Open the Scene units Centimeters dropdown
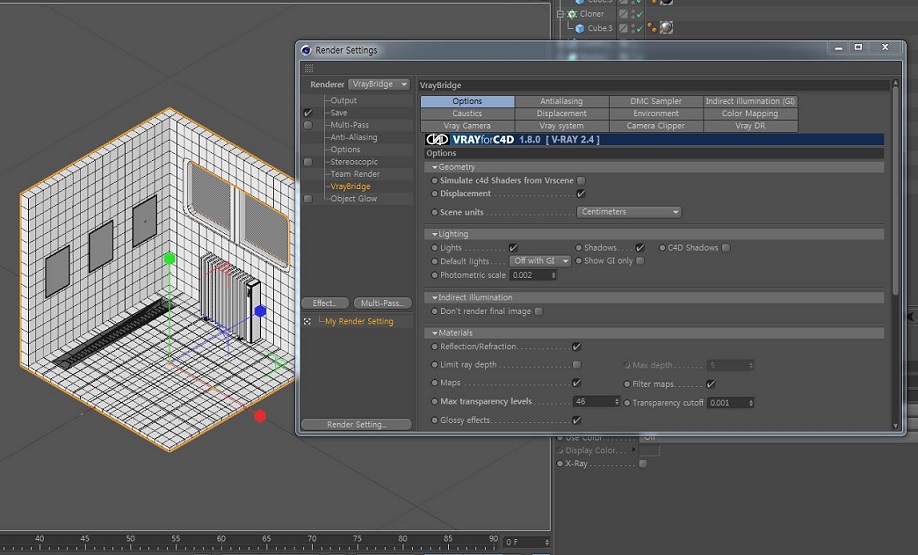The image size is (918, 555). [x=629, y=212]
